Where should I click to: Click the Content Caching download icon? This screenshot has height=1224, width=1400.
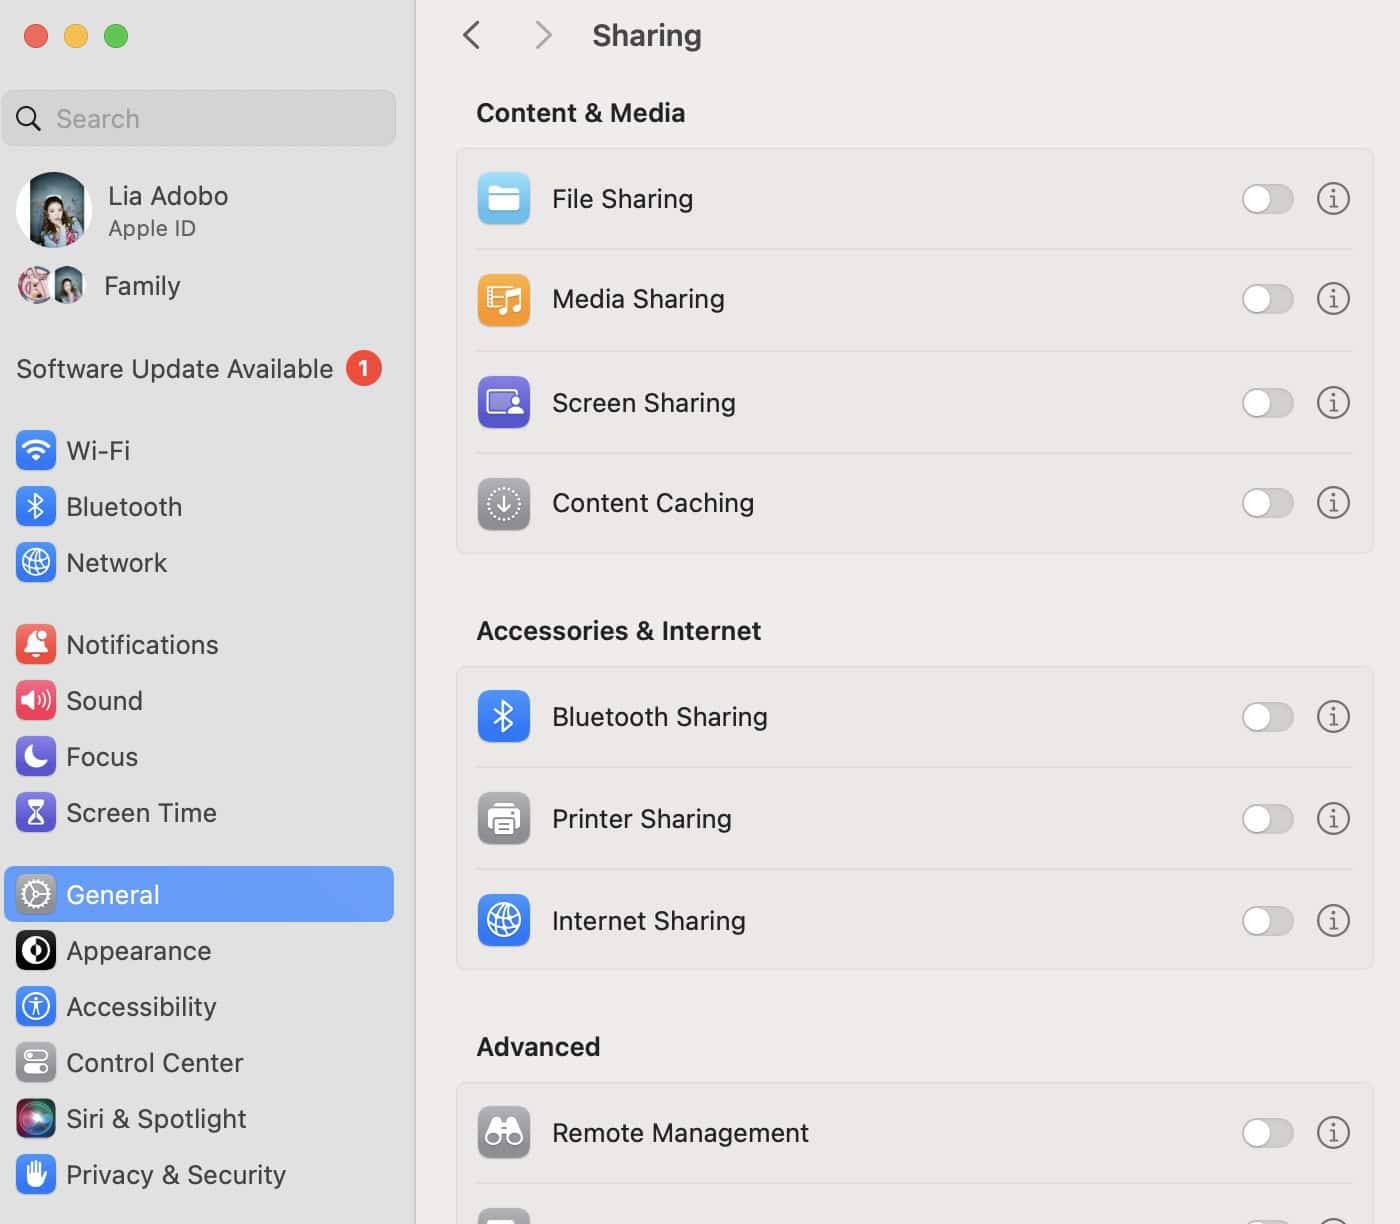pyautogui.click(x=503, y=503)
